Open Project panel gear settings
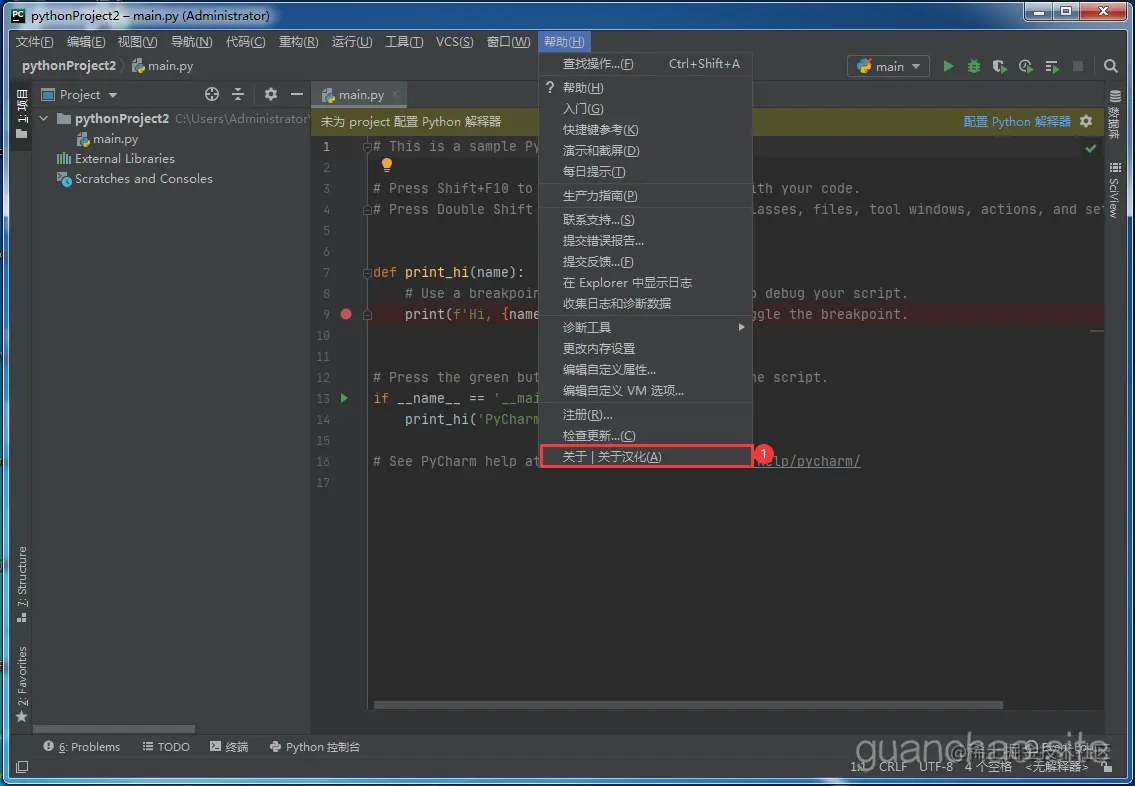Screen dimensions: 1135x786 [271, 94]
